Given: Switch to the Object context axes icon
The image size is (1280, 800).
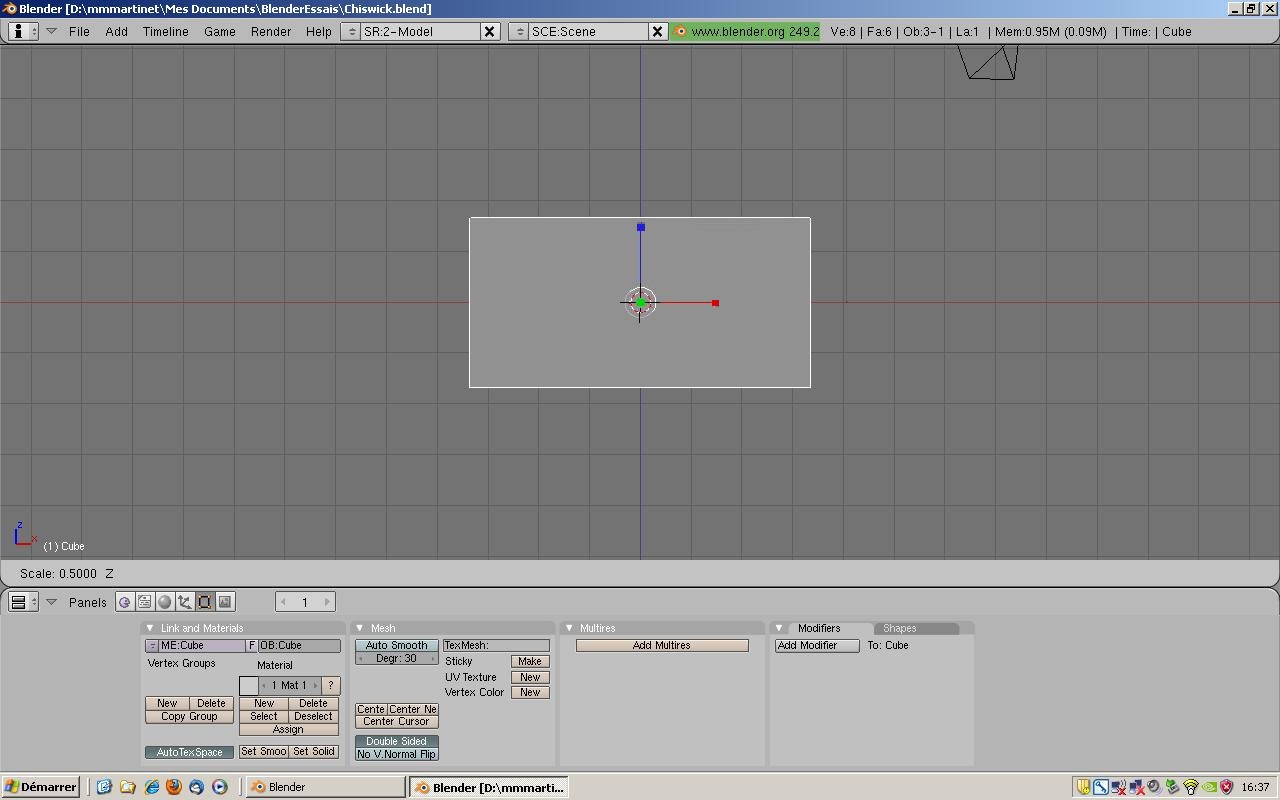Looking at the screenshot, I should [184, 602].
